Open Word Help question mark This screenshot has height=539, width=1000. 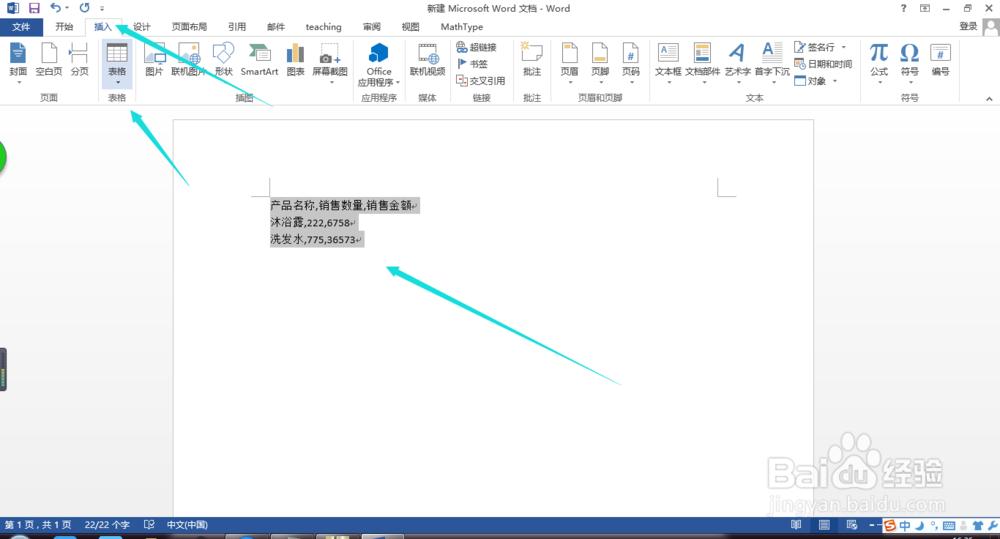click(903, 8)
